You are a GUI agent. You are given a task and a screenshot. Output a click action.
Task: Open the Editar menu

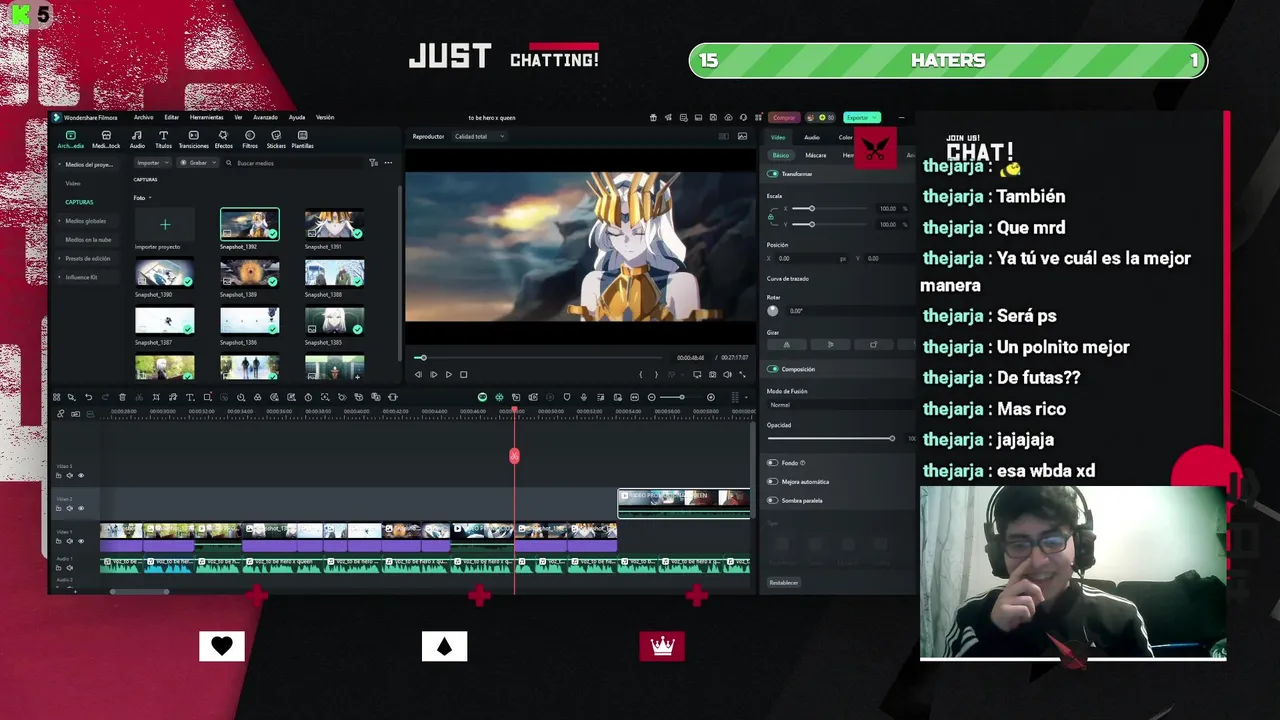pos(172,117)
